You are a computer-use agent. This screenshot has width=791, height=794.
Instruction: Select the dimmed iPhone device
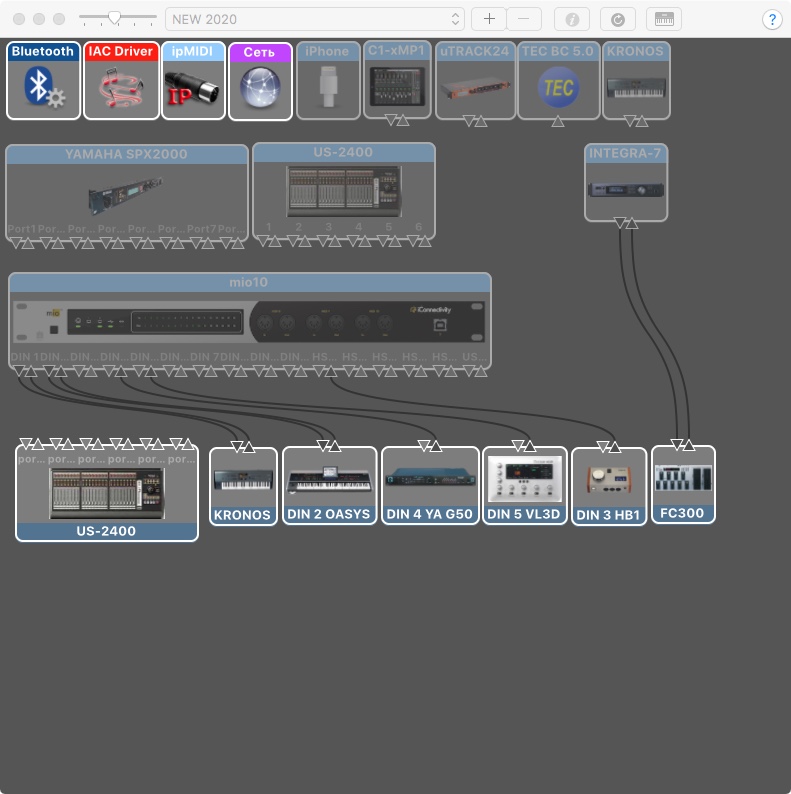tap(328, 81)
